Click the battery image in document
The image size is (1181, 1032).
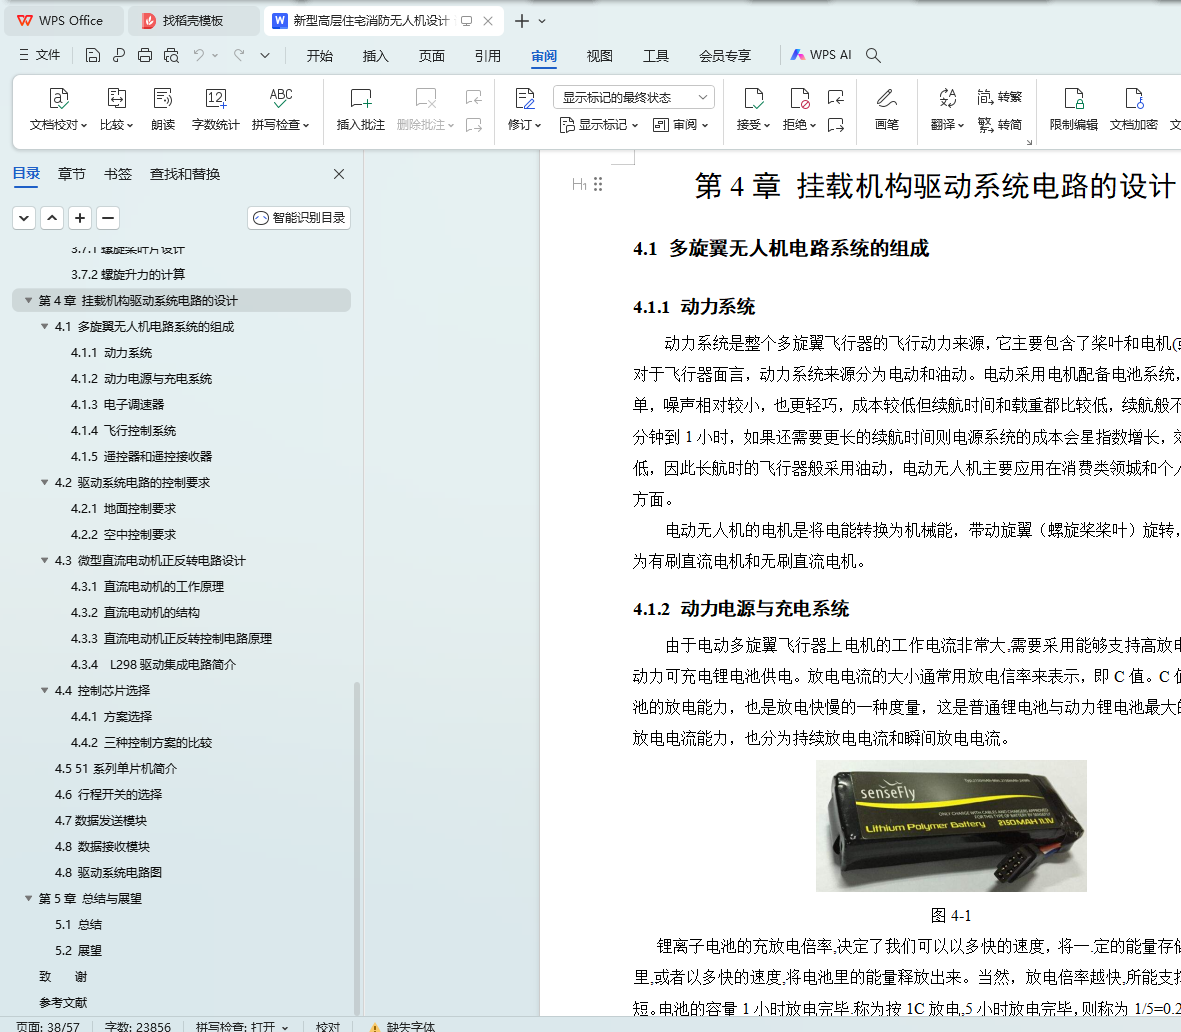coord(951,826)
